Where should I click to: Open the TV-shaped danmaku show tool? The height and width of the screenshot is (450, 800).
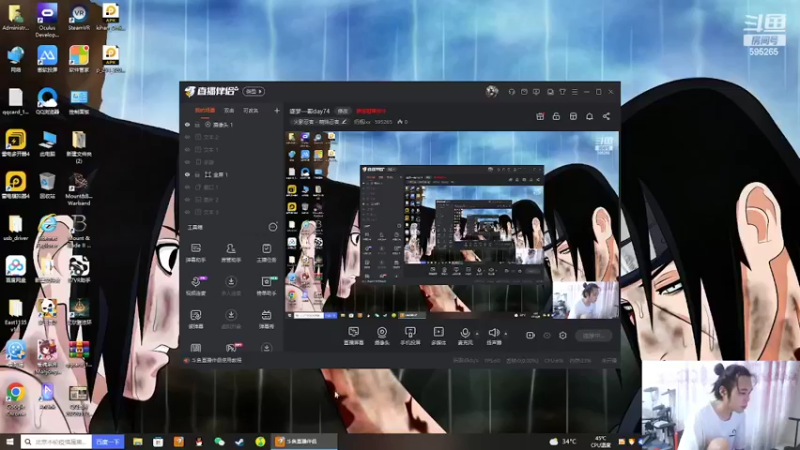pos(266,319)
